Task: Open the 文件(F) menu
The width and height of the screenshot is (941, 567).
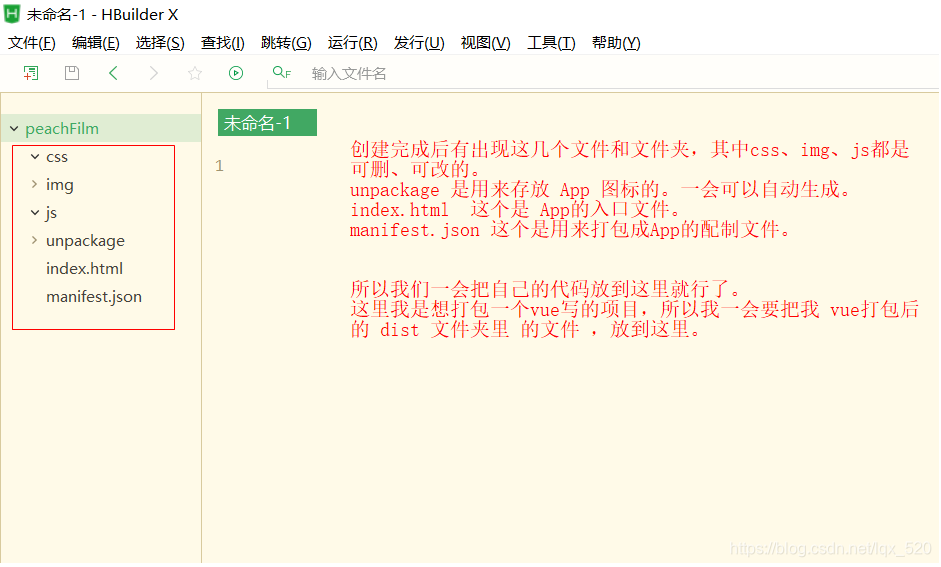Action: click(x=32, y=43)
